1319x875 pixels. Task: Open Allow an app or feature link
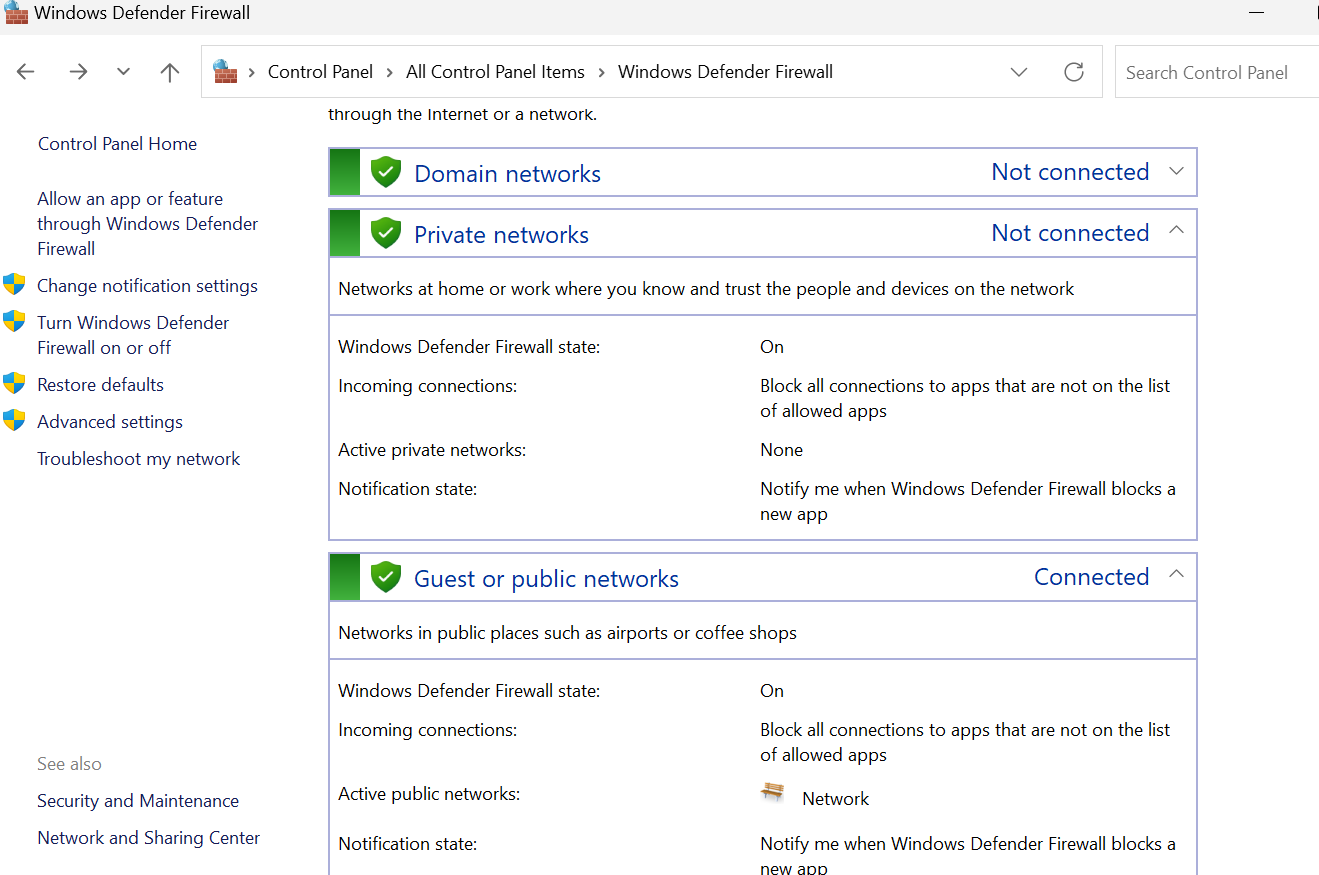point(148,224)
